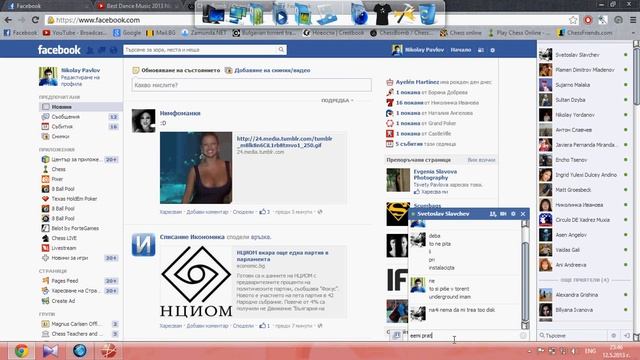Click Ayelin Martinez birthday link
Screen dimensions: 640x360
417,82
